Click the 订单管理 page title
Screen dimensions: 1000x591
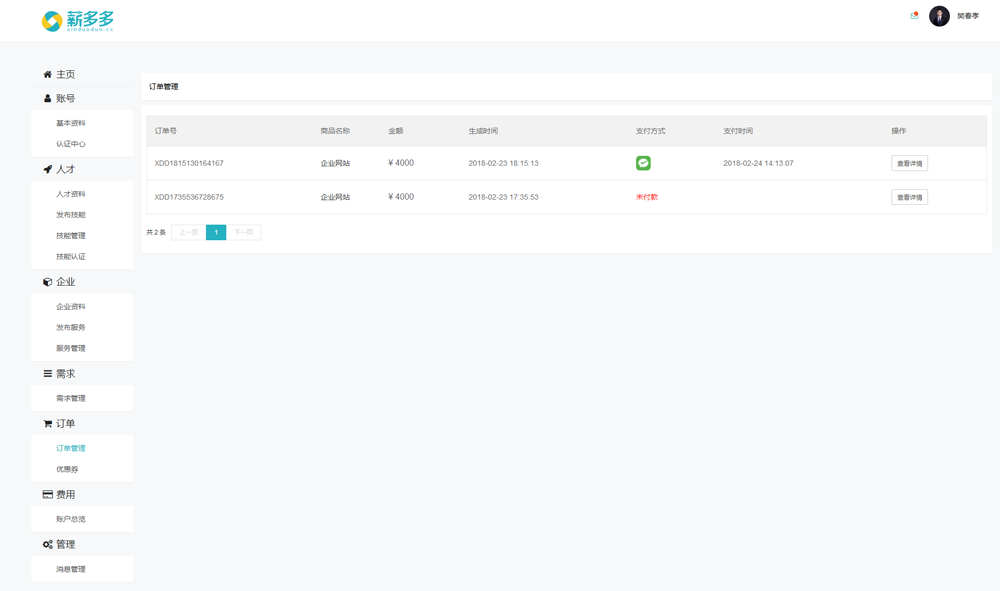pyautogui.click(x=164, y=87)
